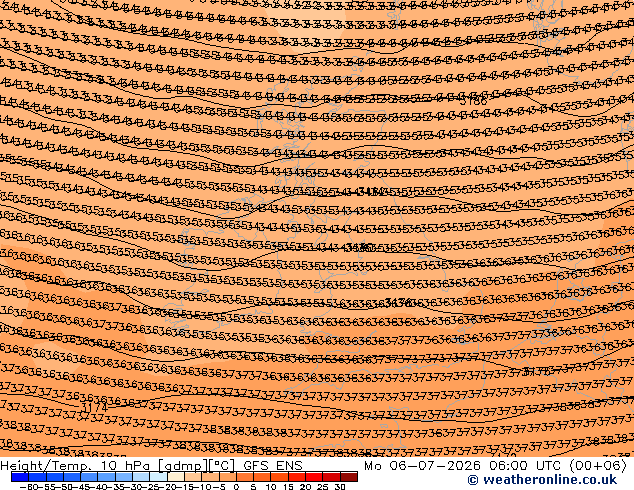Click the legend value '25'
This screenshot has width=634, height=490.
[322, 486]
